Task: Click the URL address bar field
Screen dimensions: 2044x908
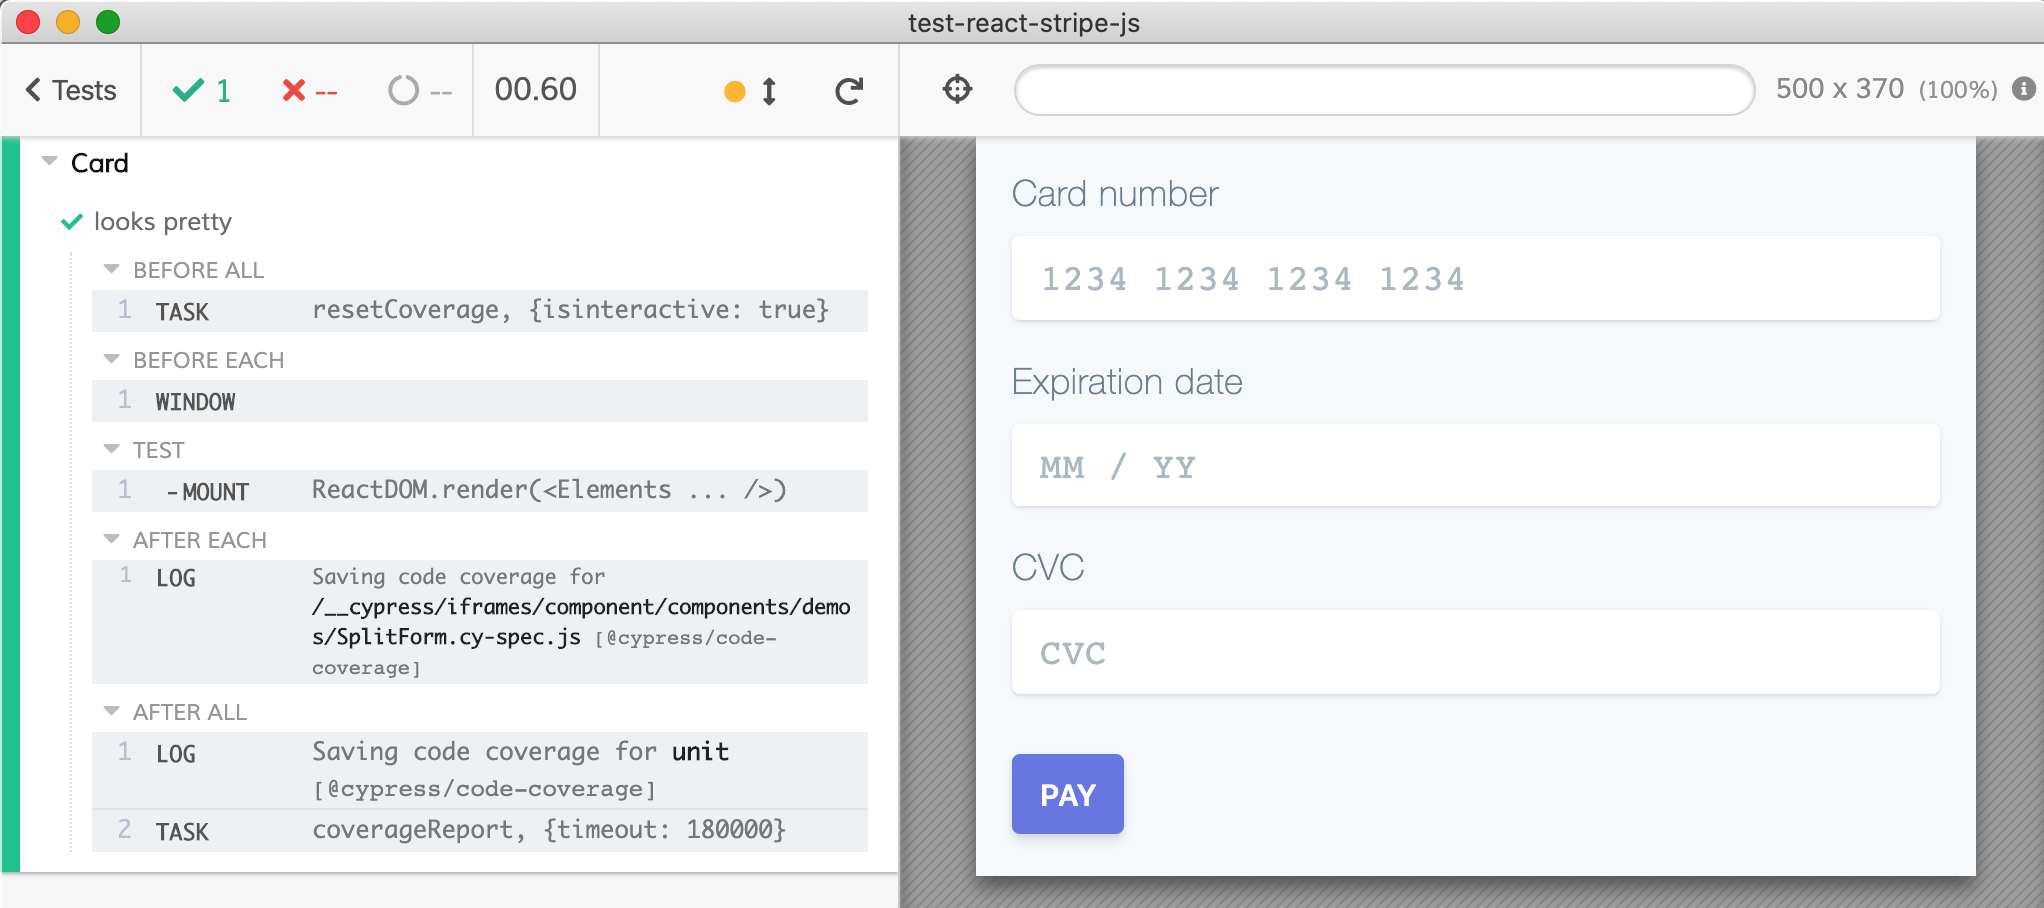Action: 1384,90
